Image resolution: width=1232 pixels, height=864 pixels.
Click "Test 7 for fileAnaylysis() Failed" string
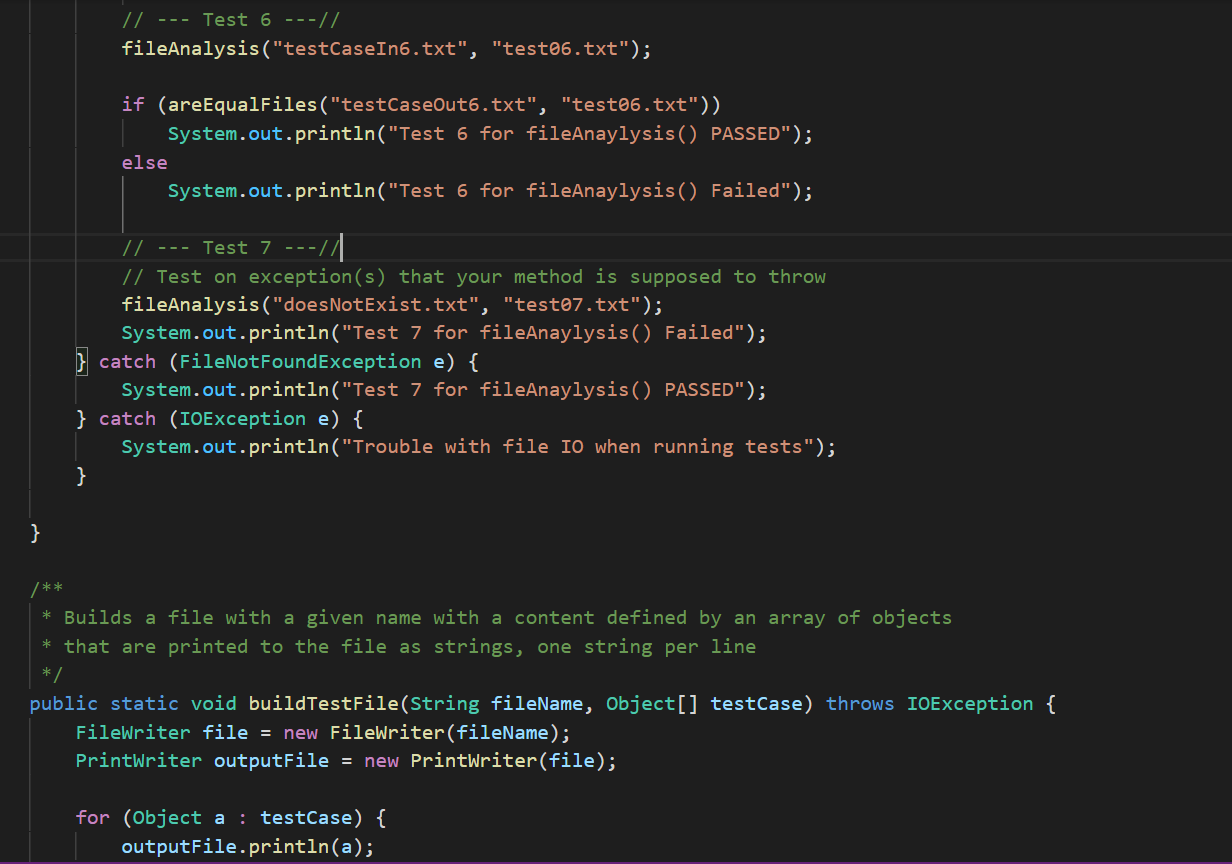pyautogui.click(x=542, y=333)
